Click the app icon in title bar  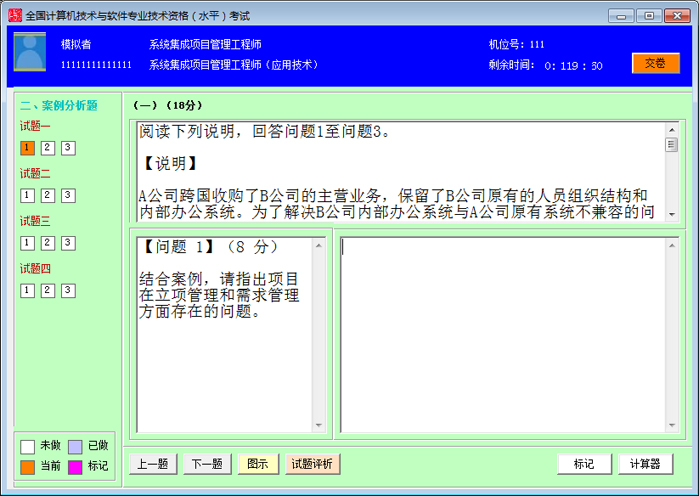(x=13, y=15)
